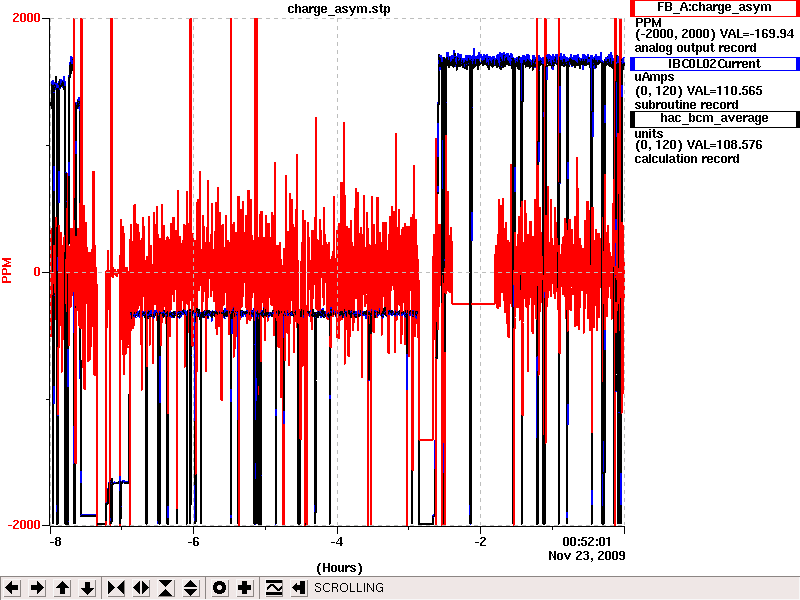
Task: Click the PPM y-axis title
Action: [7, 270]
